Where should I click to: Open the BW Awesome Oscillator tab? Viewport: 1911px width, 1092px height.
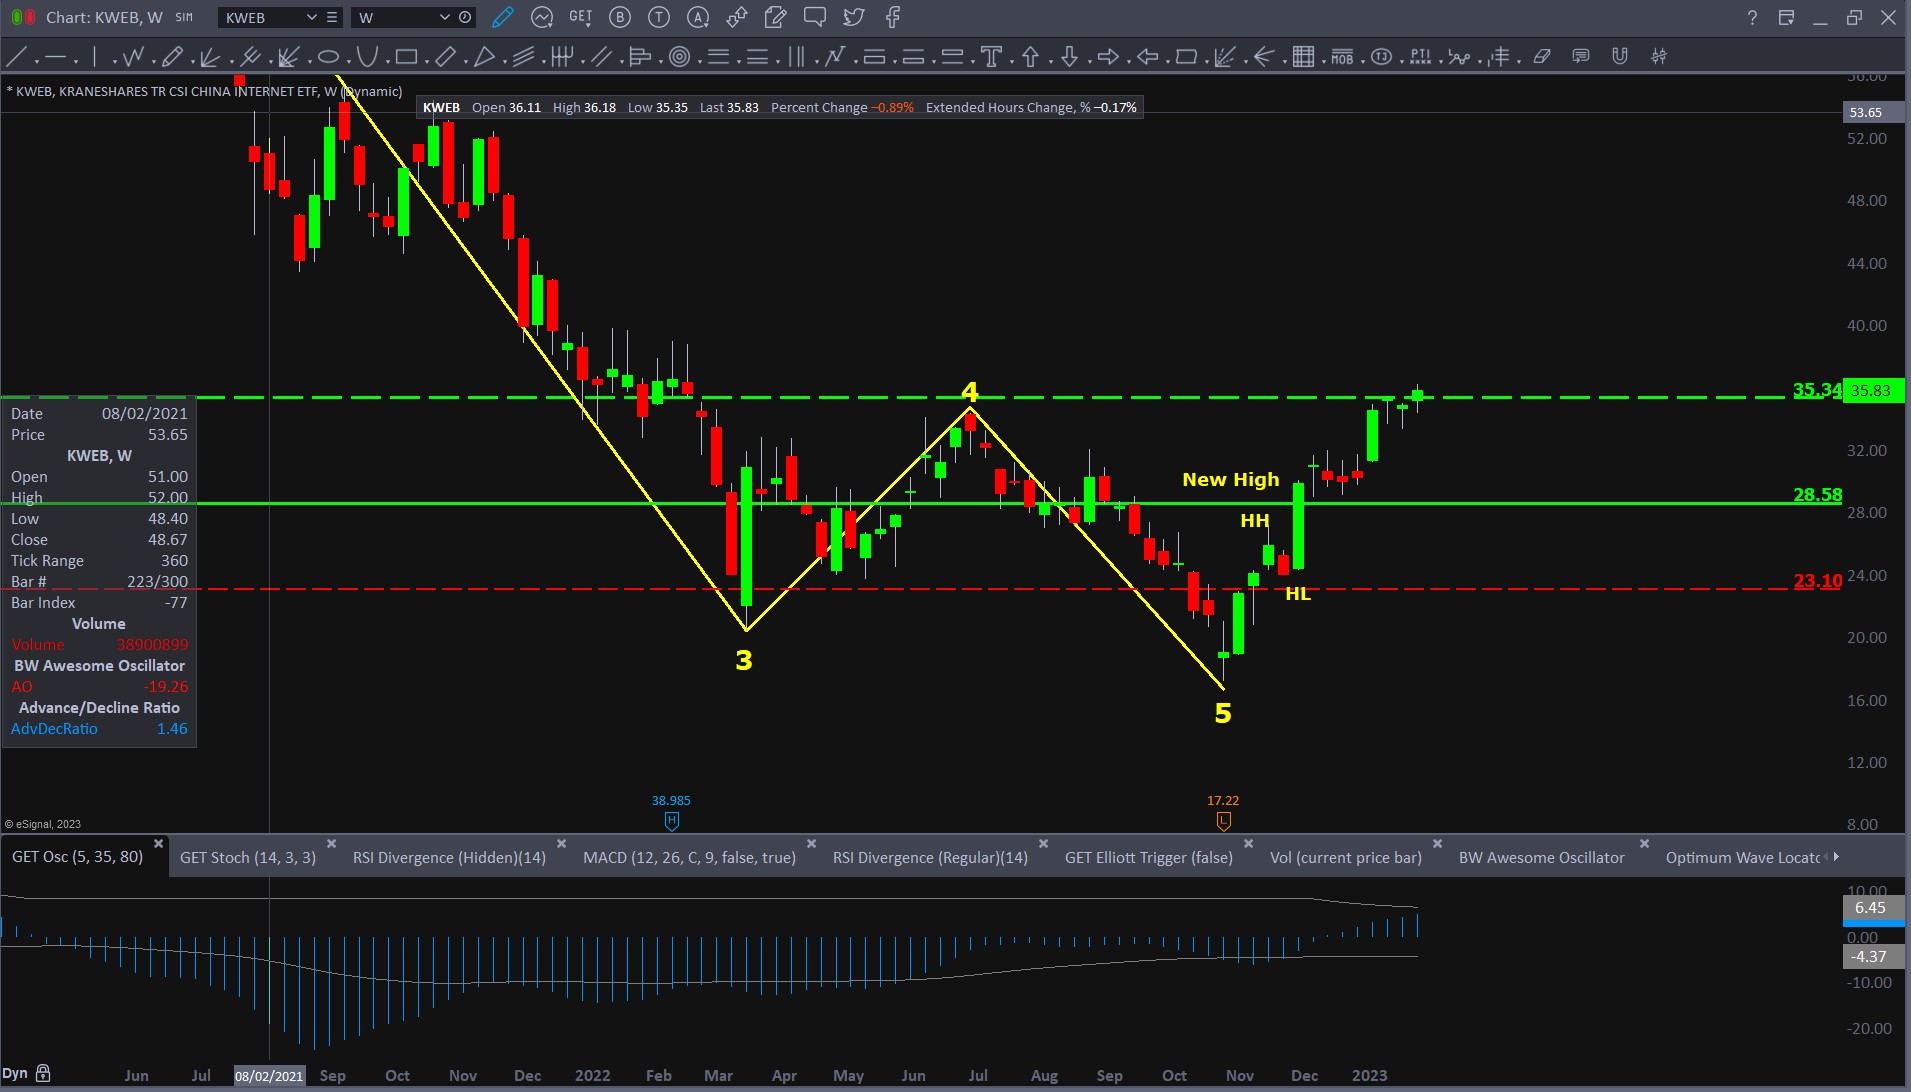(x=1541, y=857)
